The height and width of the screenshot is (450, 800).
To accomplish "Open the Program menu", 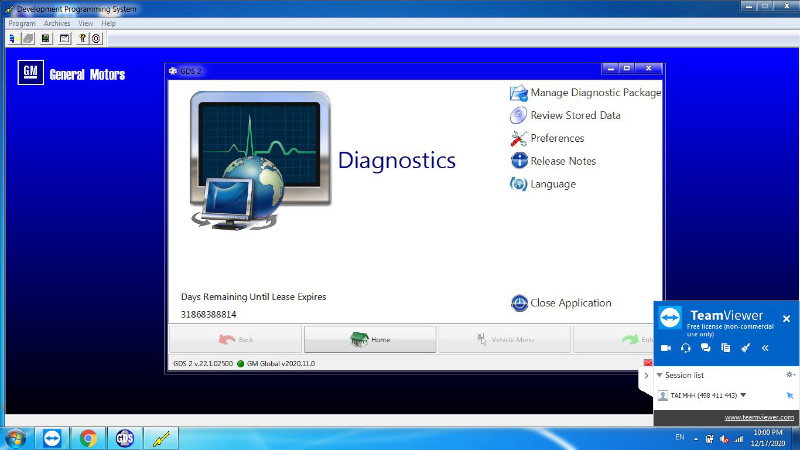I will (22, 23).
